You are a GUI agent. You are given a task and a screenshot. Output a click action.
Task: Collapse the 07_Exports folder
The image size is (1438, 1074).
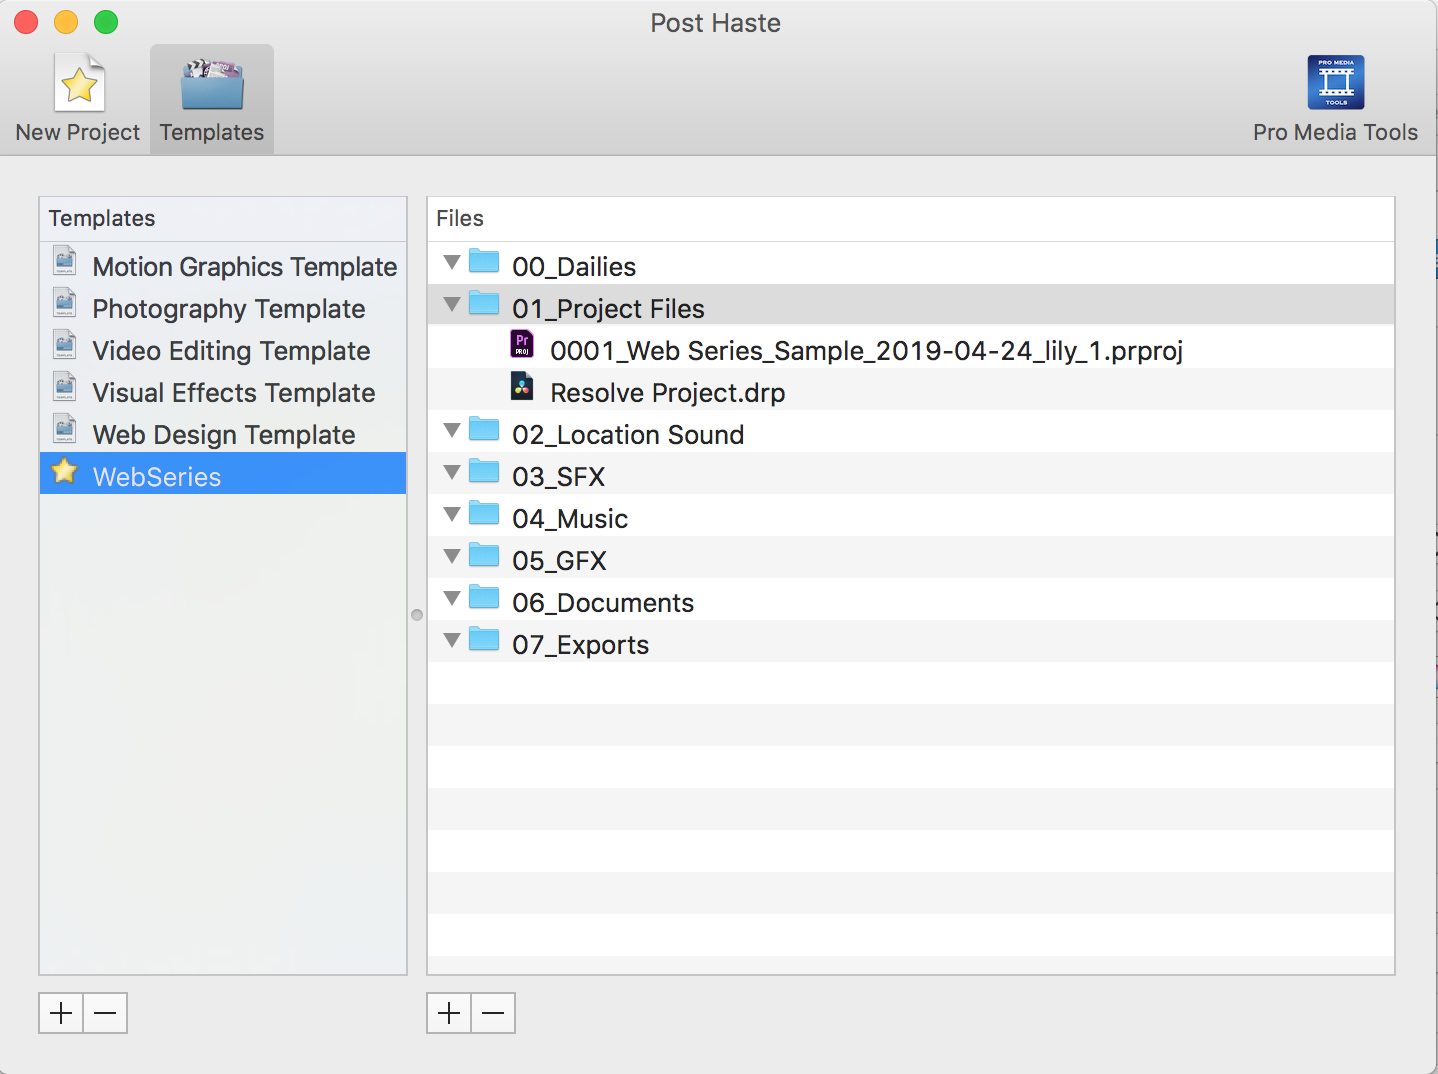452,641
